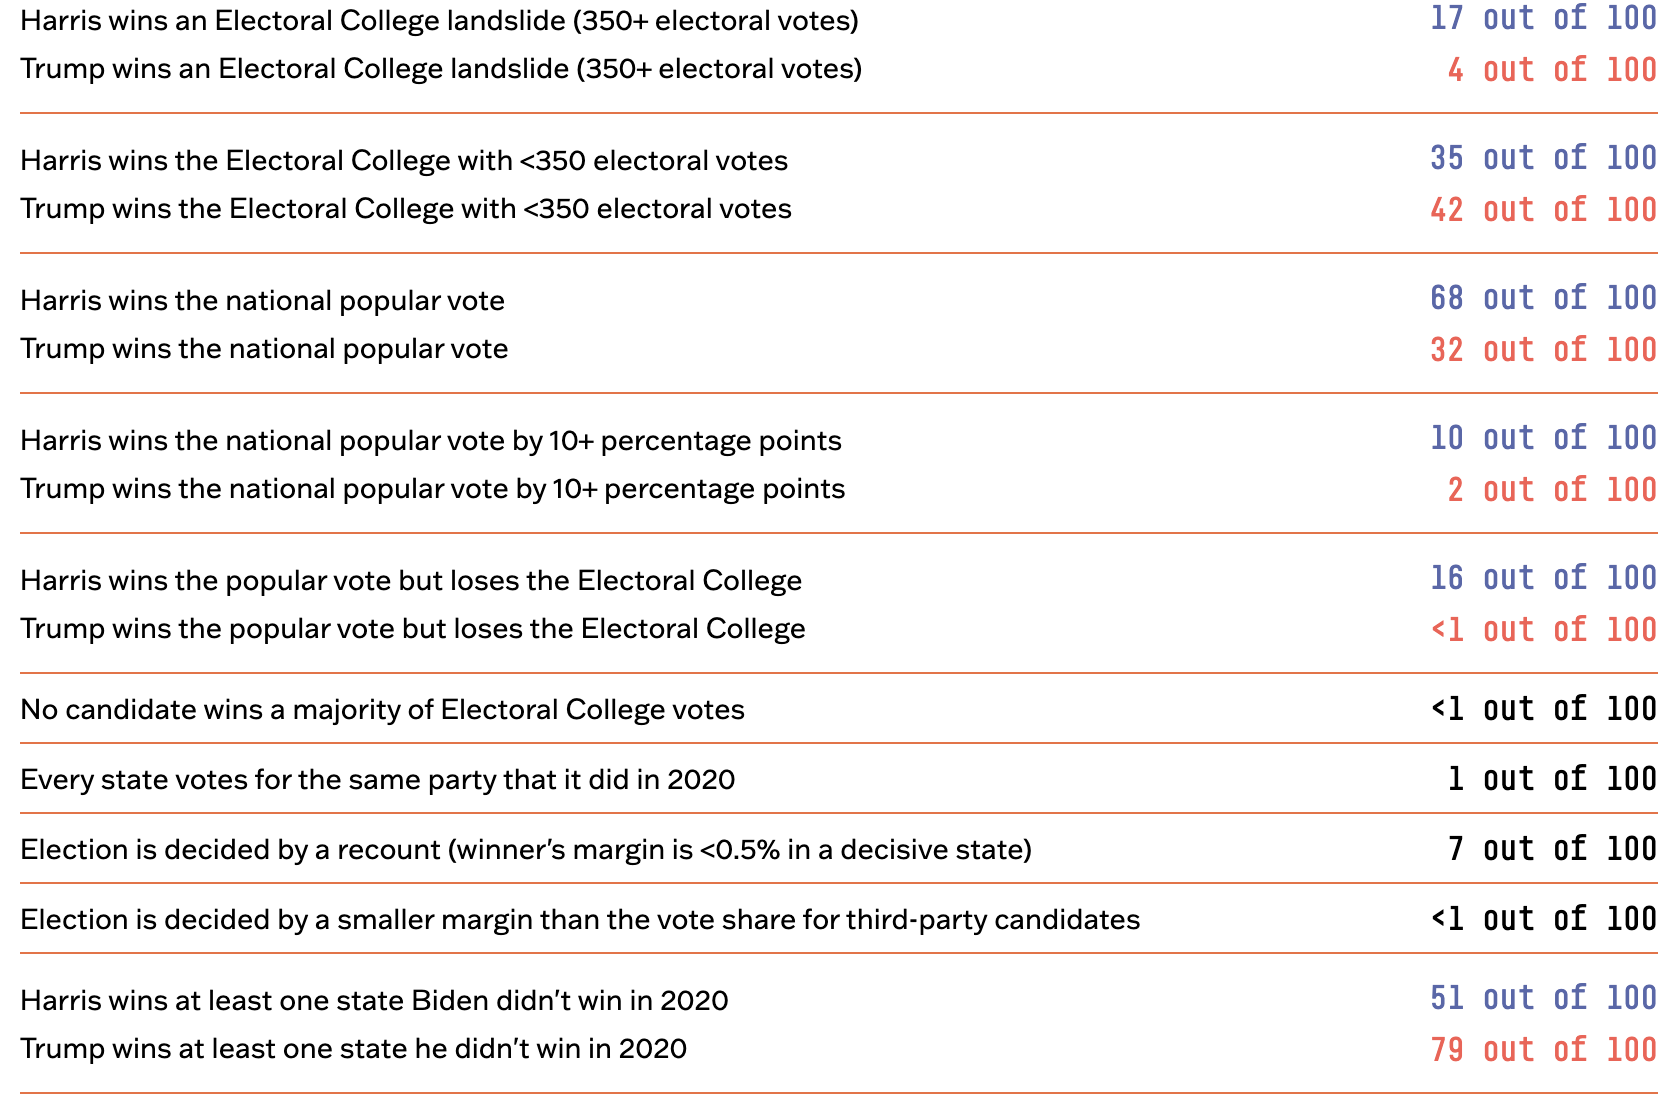The height and width of the screenshot is (1095, 1668).
Task: Click the '4 out of 100' value
Action: pyautogui.click(x=1551, y=70)
